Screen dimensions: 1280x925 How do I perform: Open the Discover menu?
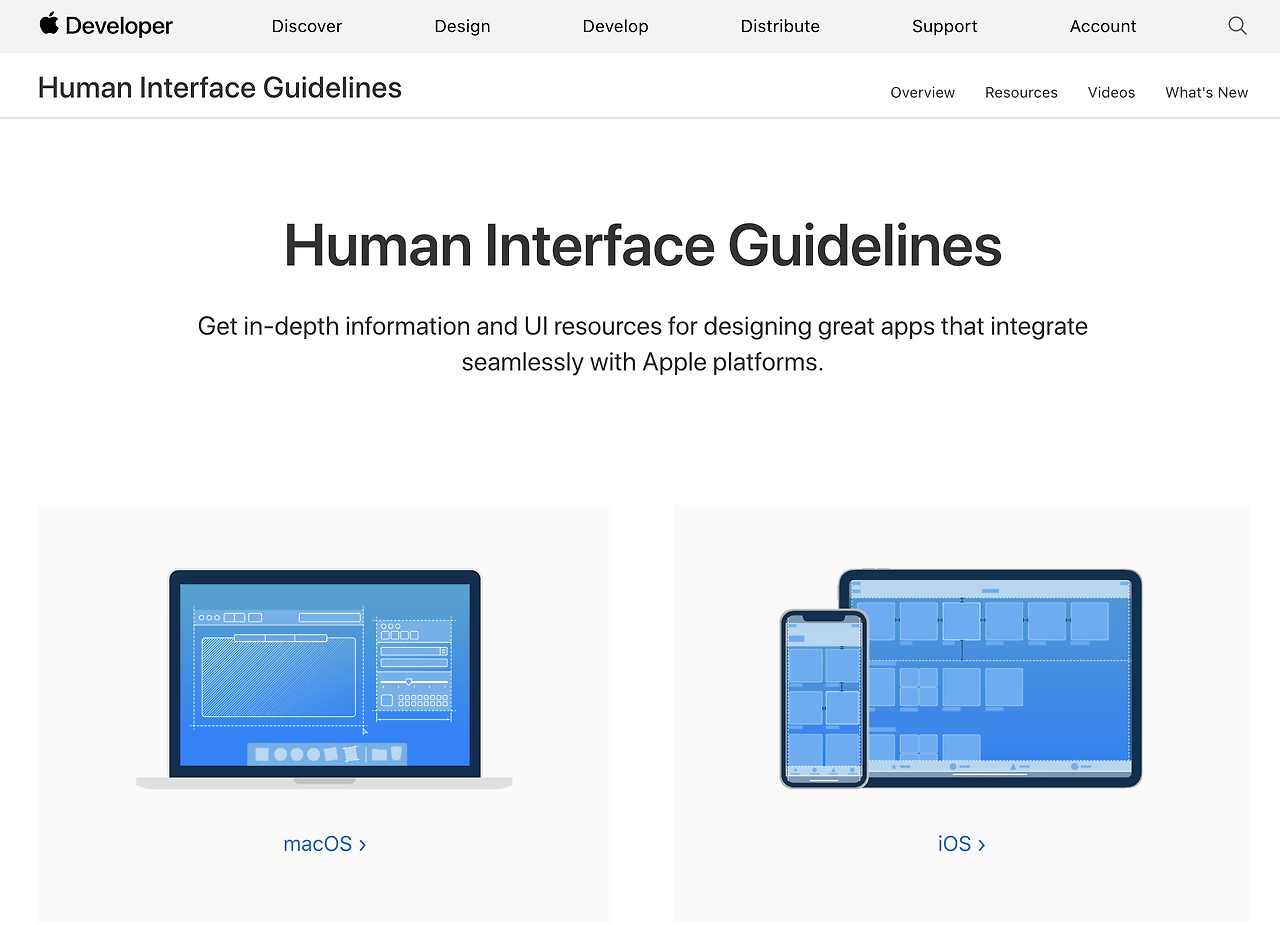(x=307, y=27)
